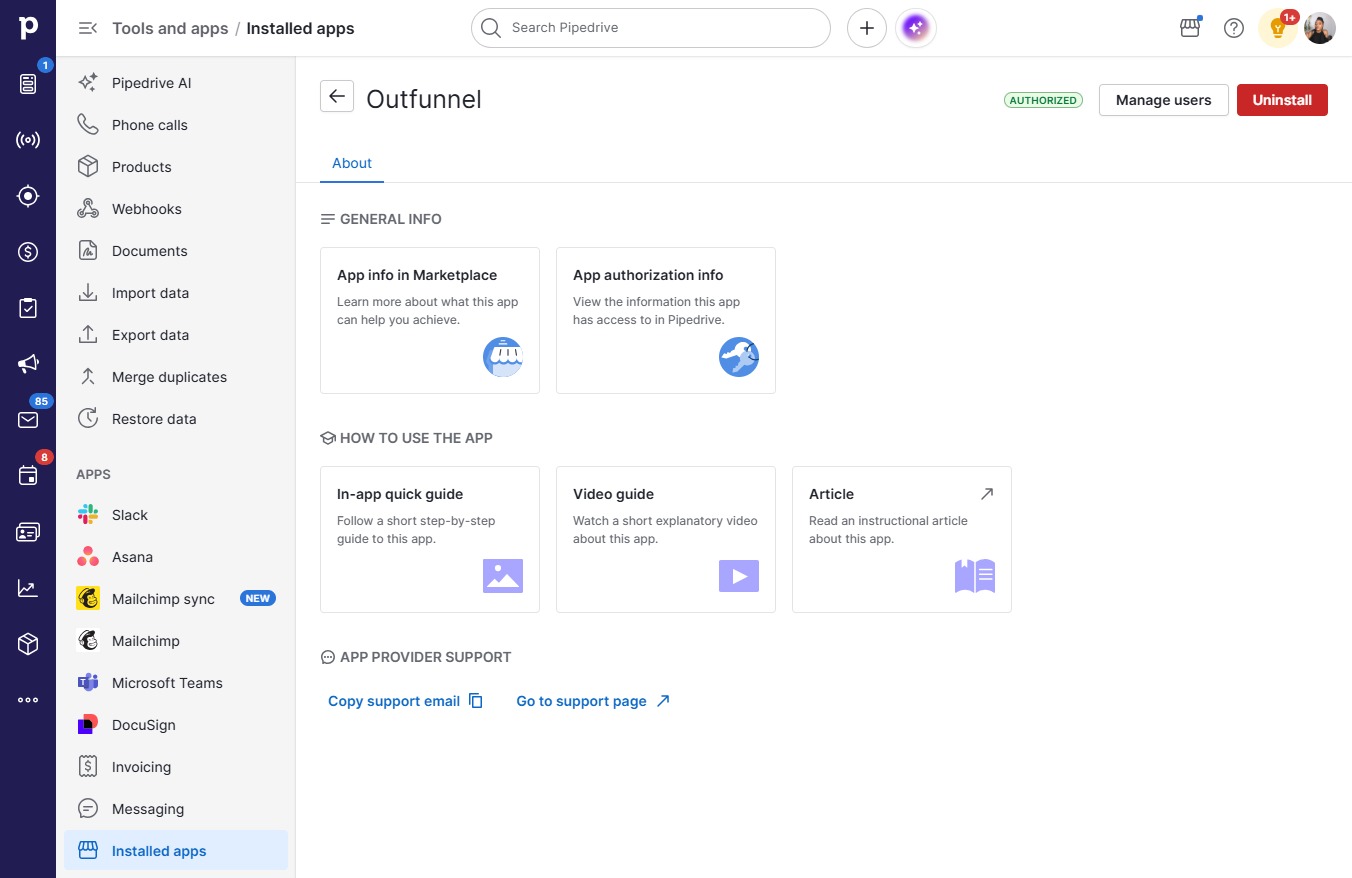Open Pipedrive AI in the sidebar

tap(176, 83)
